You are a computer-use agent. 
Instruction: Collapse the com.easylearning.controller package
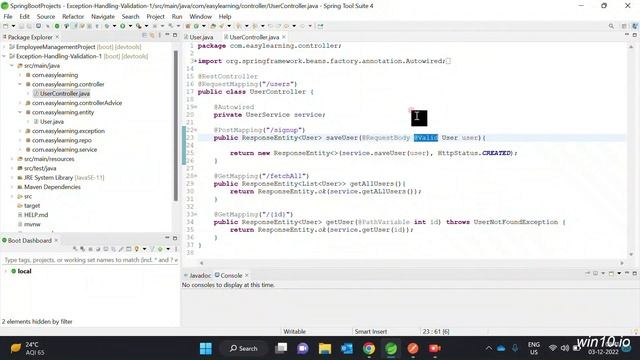[20, 84]
